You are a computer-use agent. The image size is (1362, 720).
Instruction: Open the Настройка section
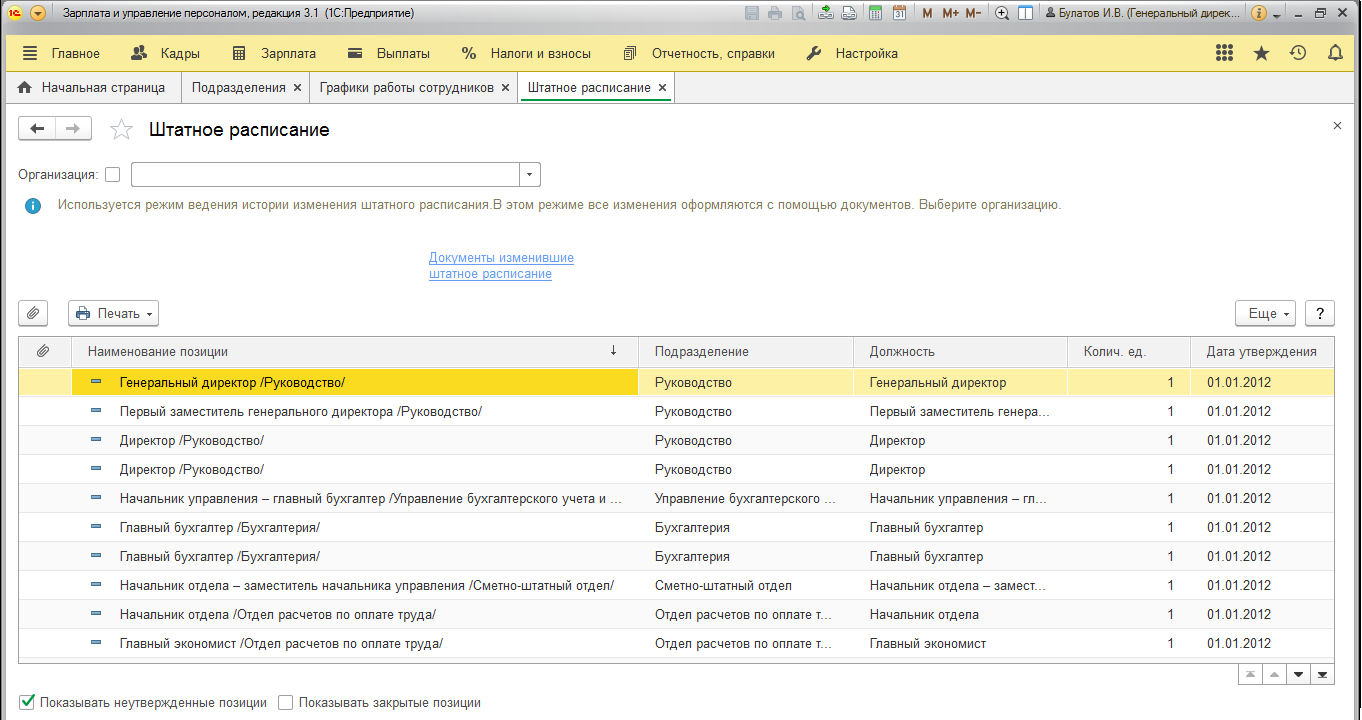click(852, 53)
